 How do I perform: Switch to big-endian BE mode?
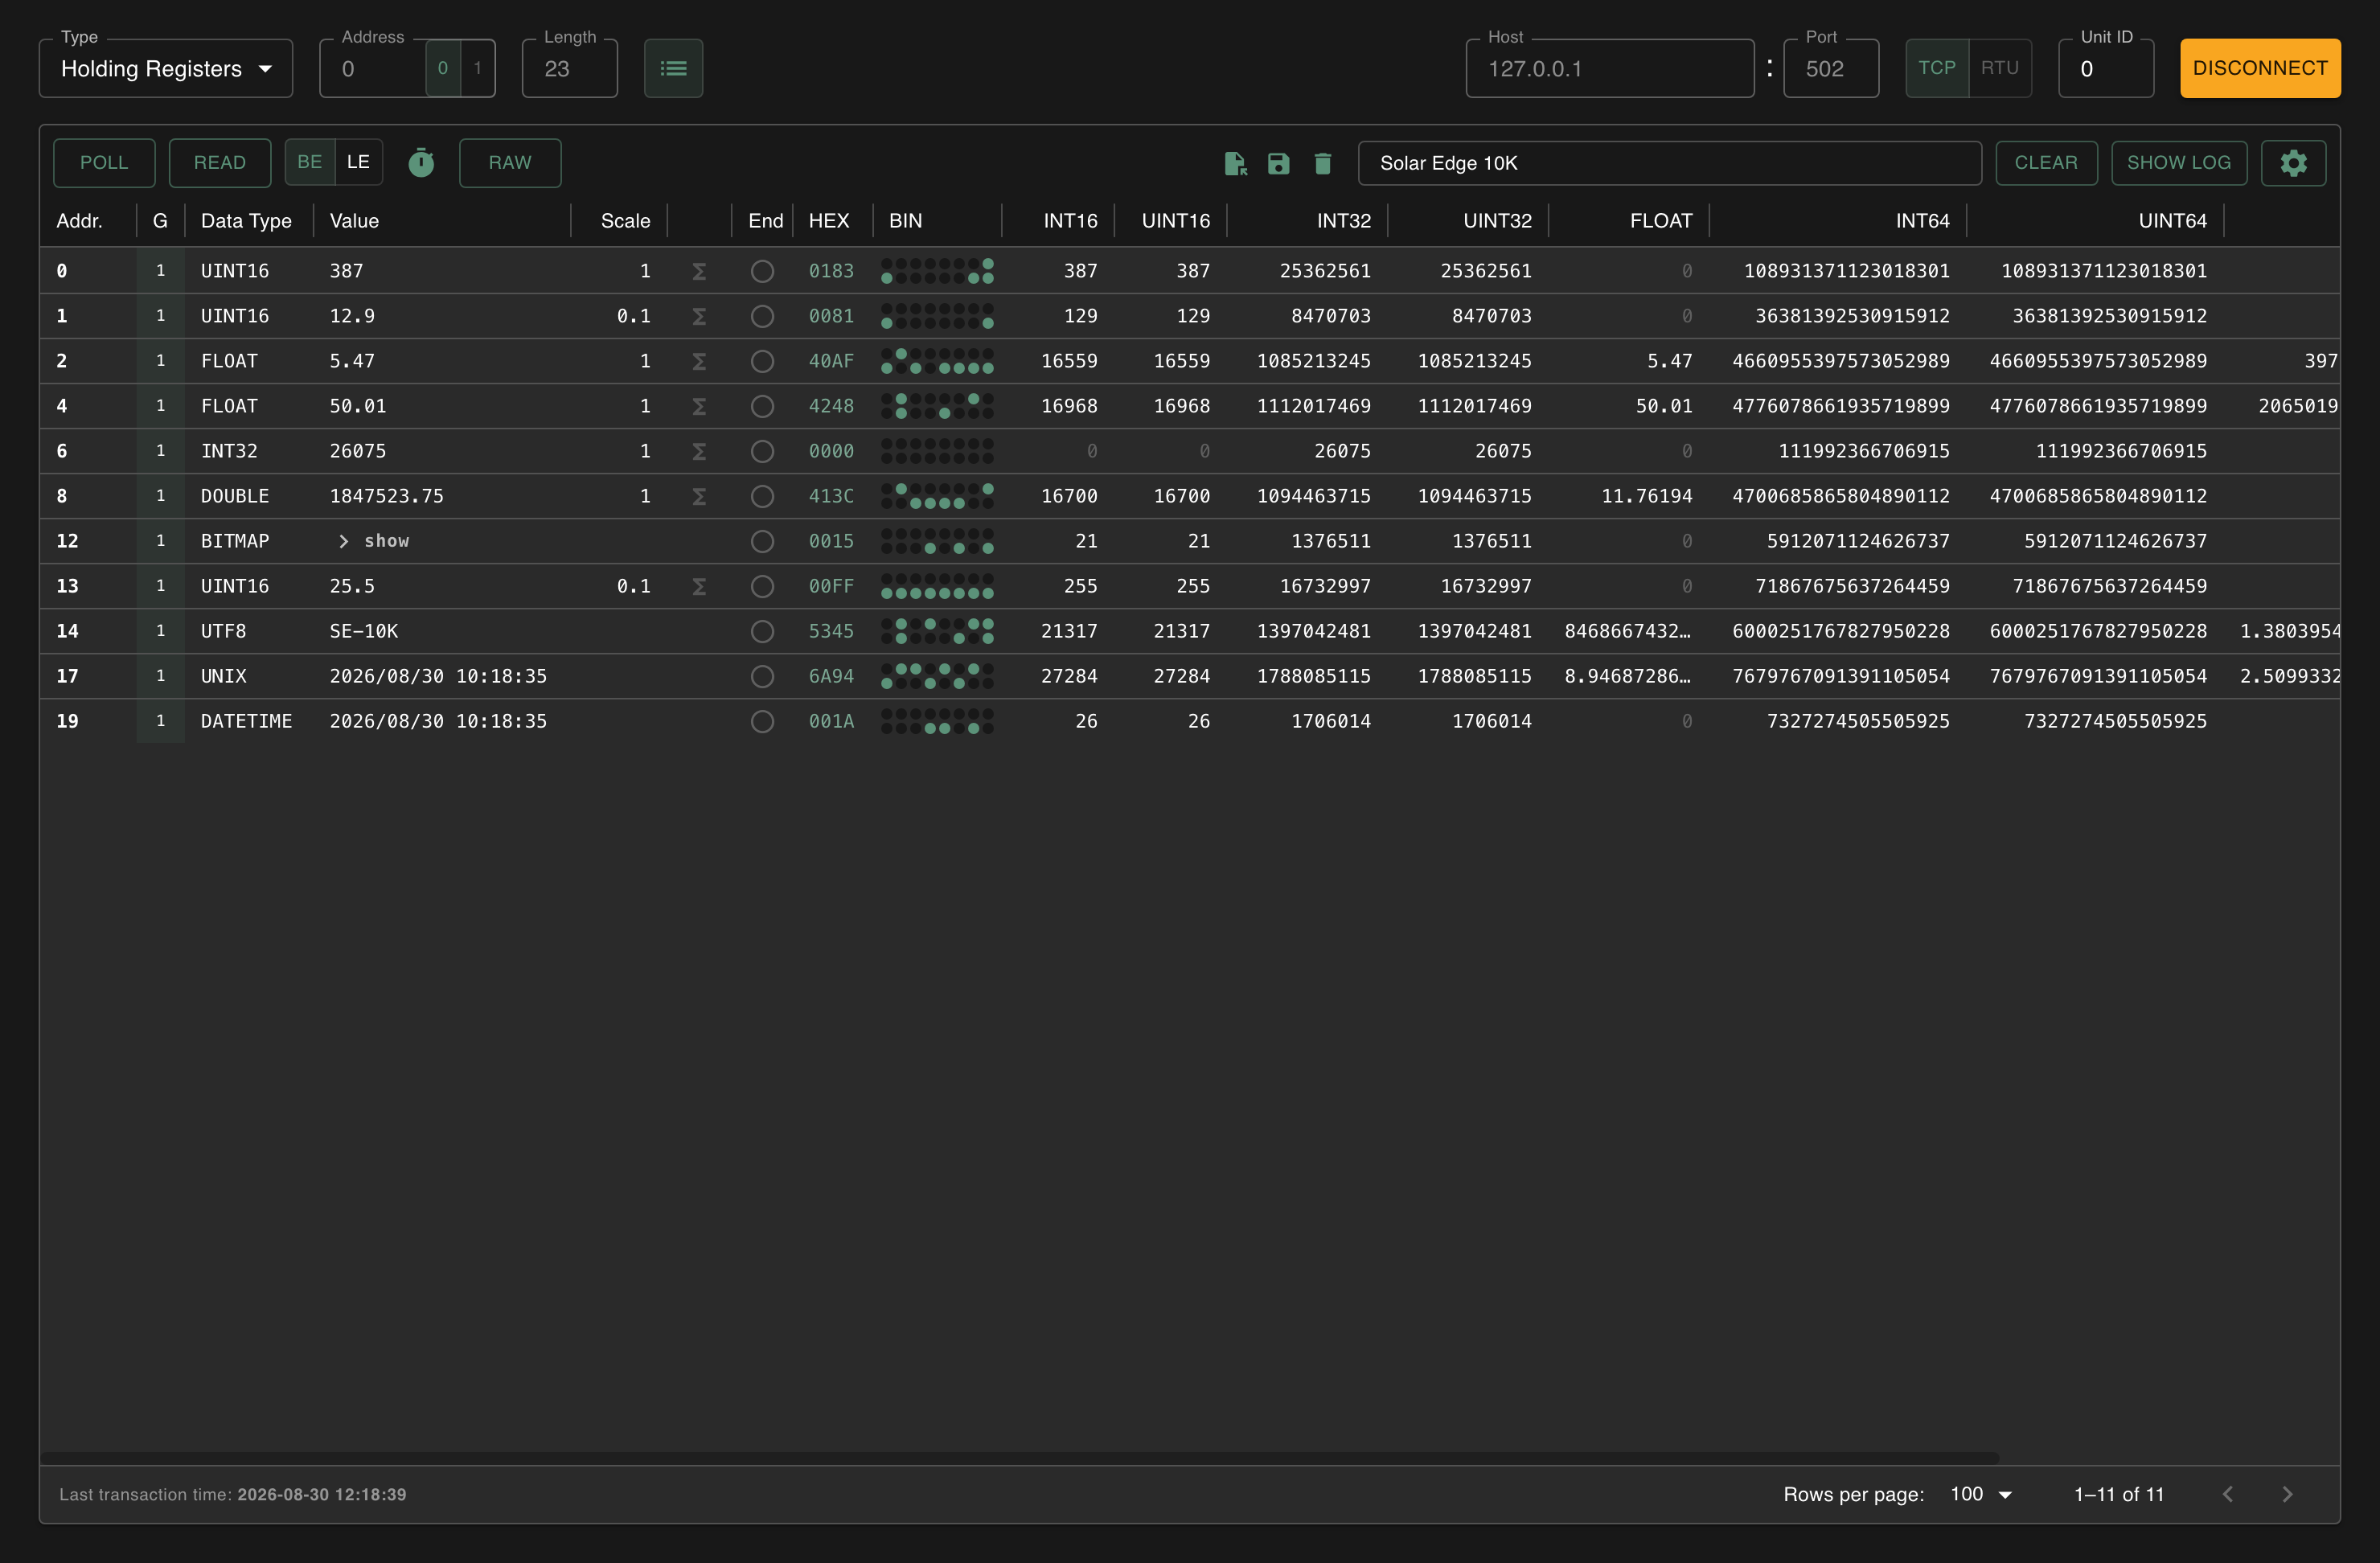pos(310,162)
